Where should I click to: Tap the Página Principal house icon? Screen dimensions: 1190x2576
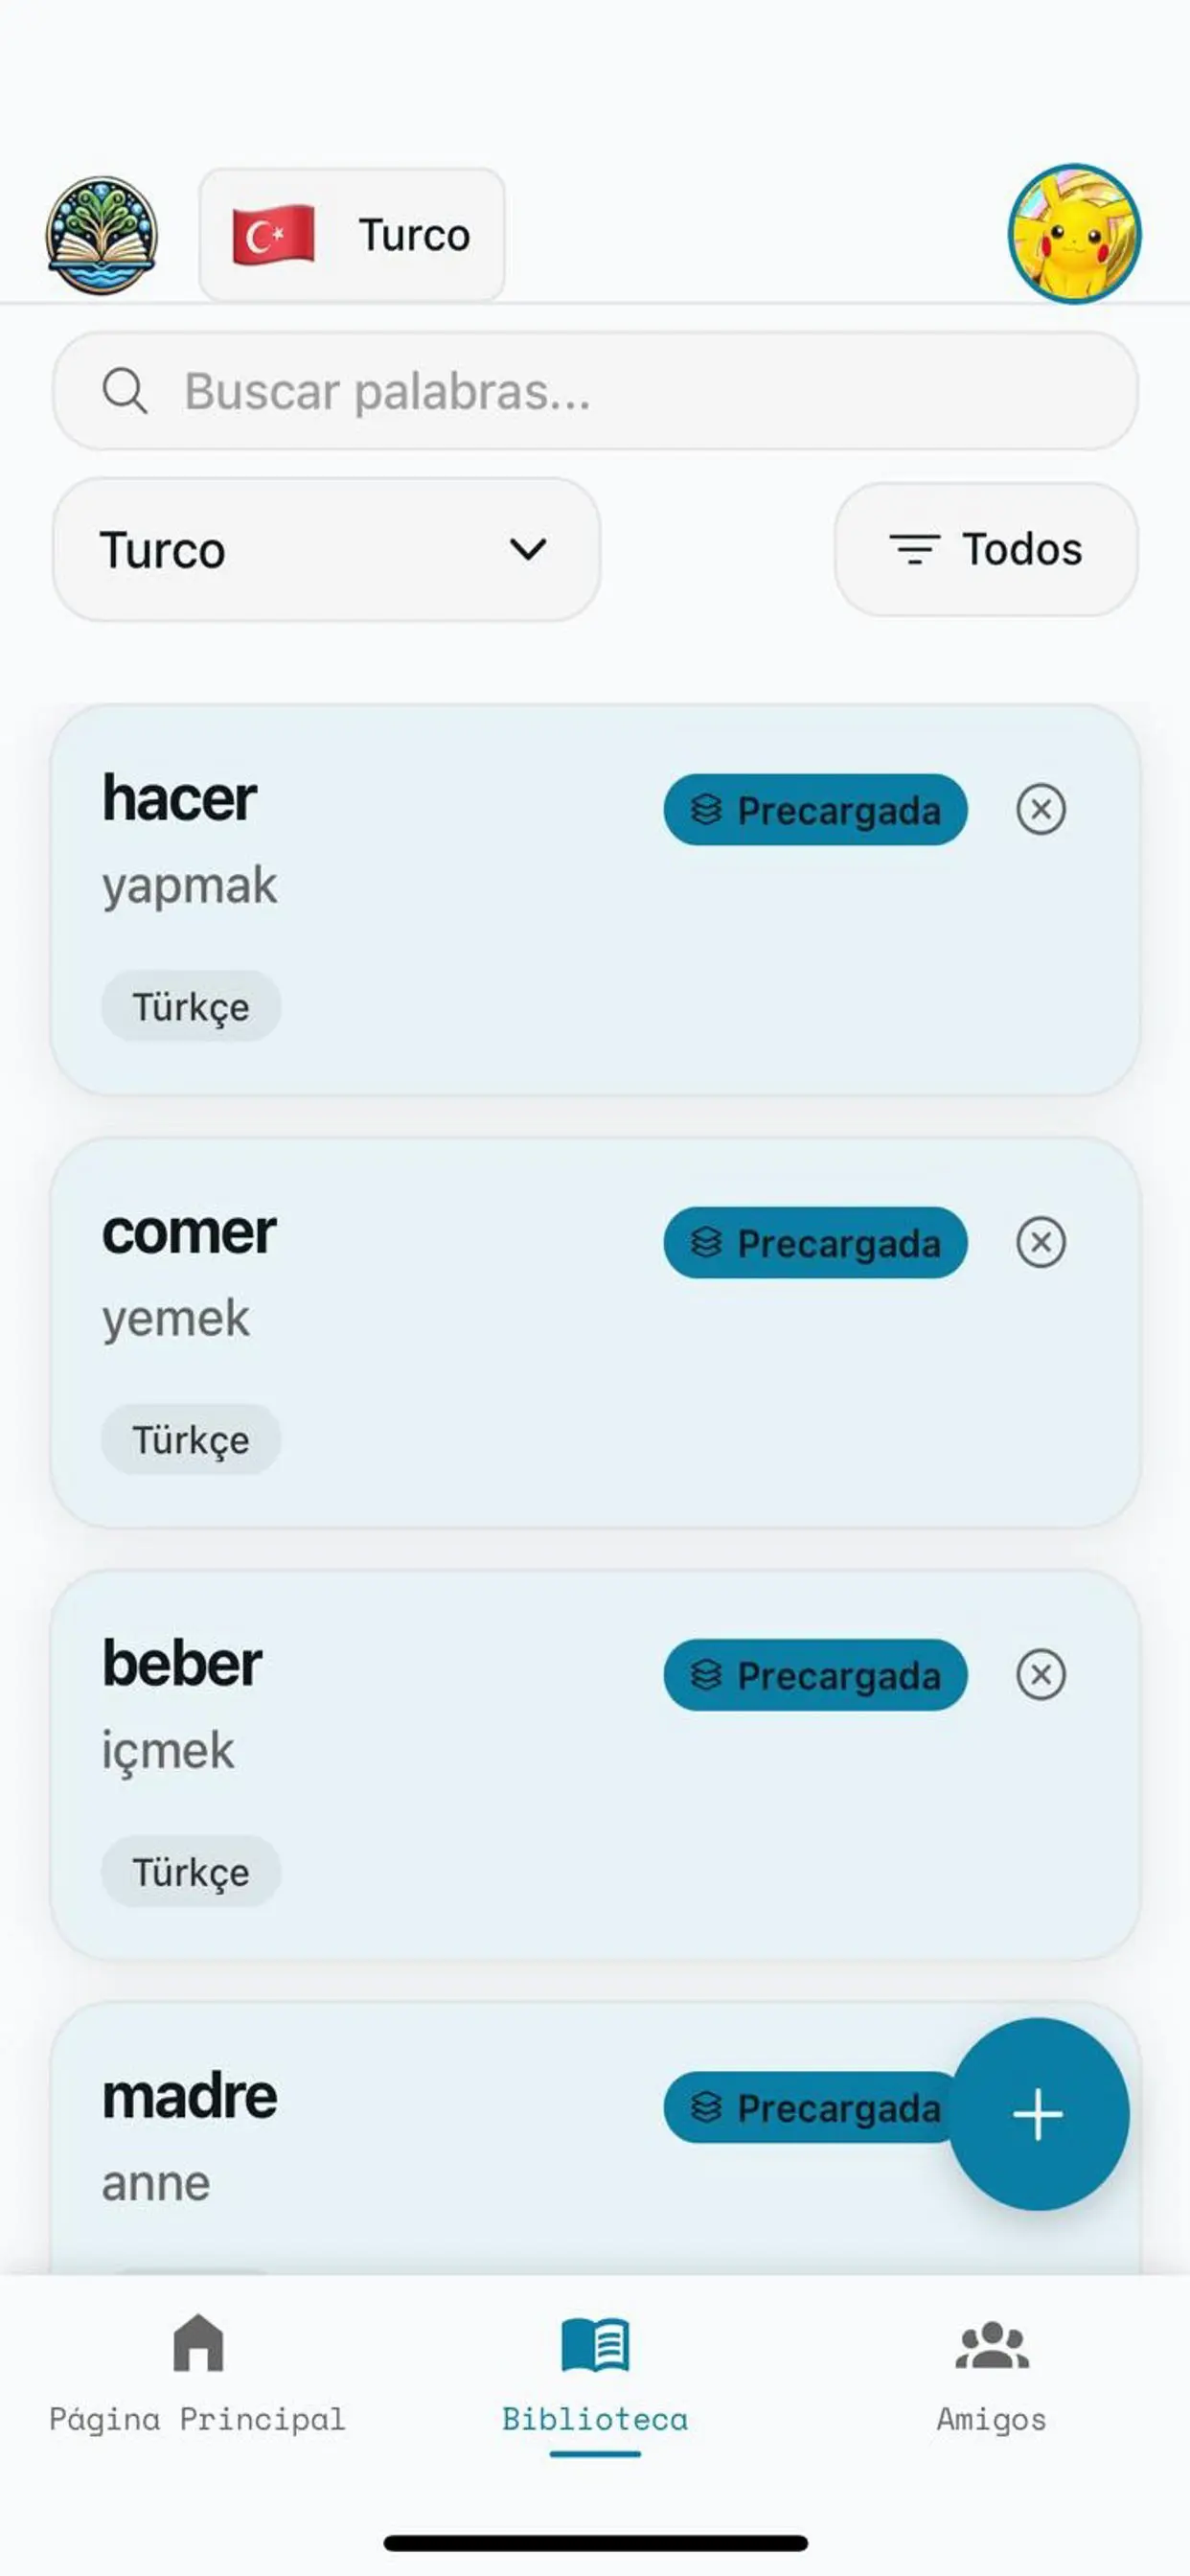(x=198, y=2343)
